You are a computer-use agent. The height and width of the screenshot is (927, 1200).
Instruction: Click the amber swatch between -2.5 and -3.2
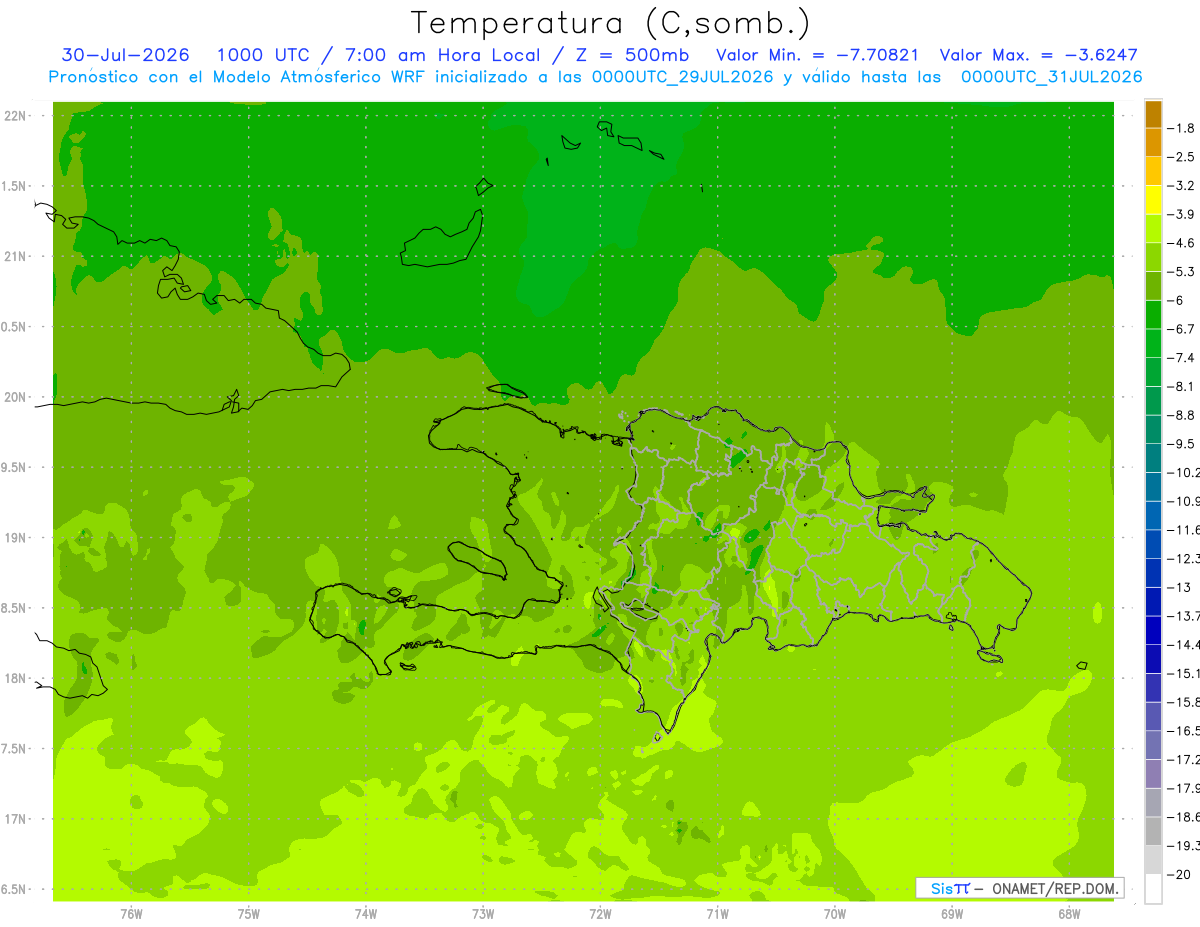coord(1153,171)
